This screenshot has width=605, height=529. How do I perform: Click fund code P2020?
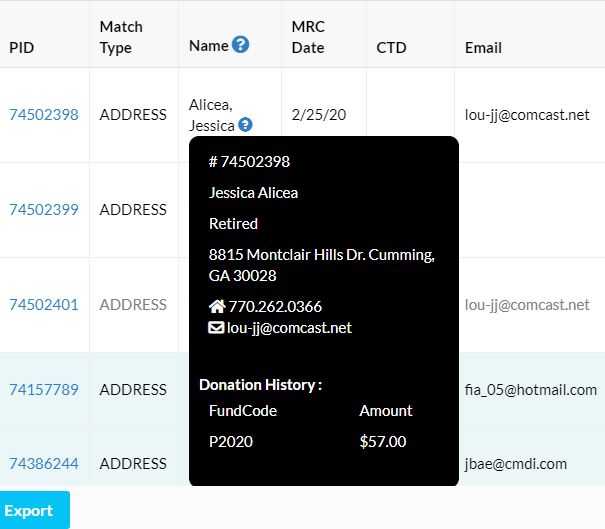pyautogui.click(x=231, y=441)
